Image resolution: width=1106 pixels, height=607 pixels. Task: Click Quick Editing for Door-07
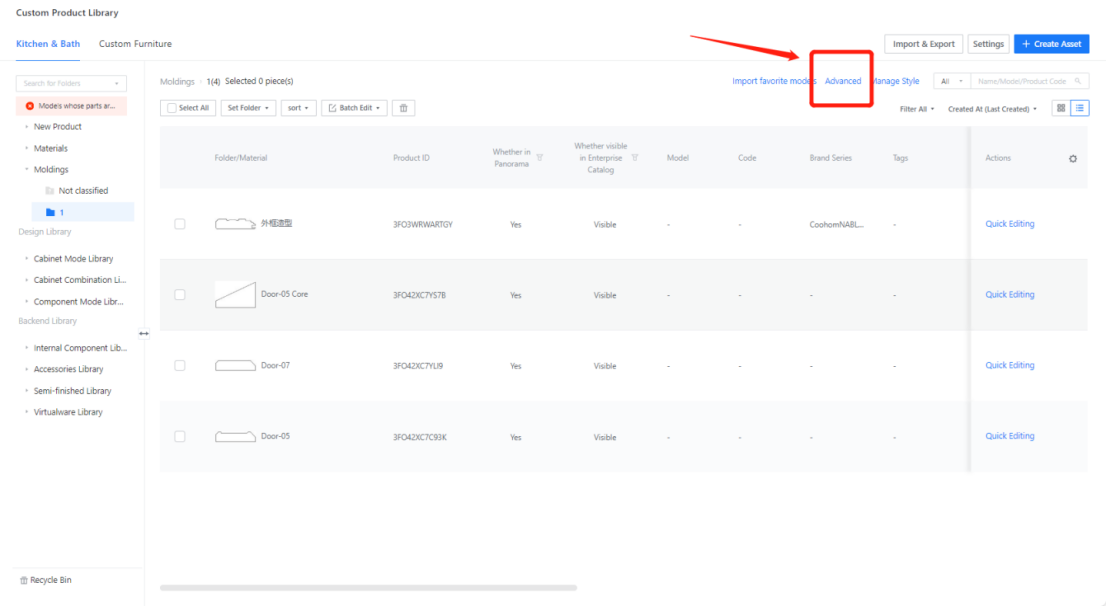tap(1009, 365)
